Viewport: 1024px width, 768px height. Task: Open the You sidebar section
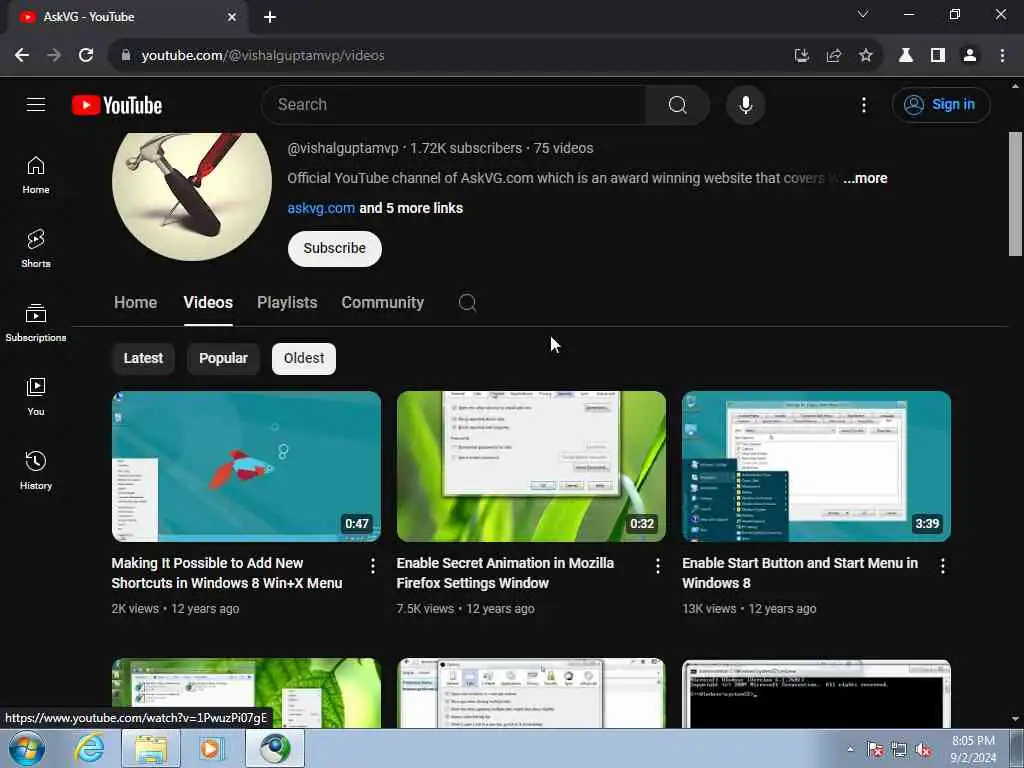(x=36, y=396)
